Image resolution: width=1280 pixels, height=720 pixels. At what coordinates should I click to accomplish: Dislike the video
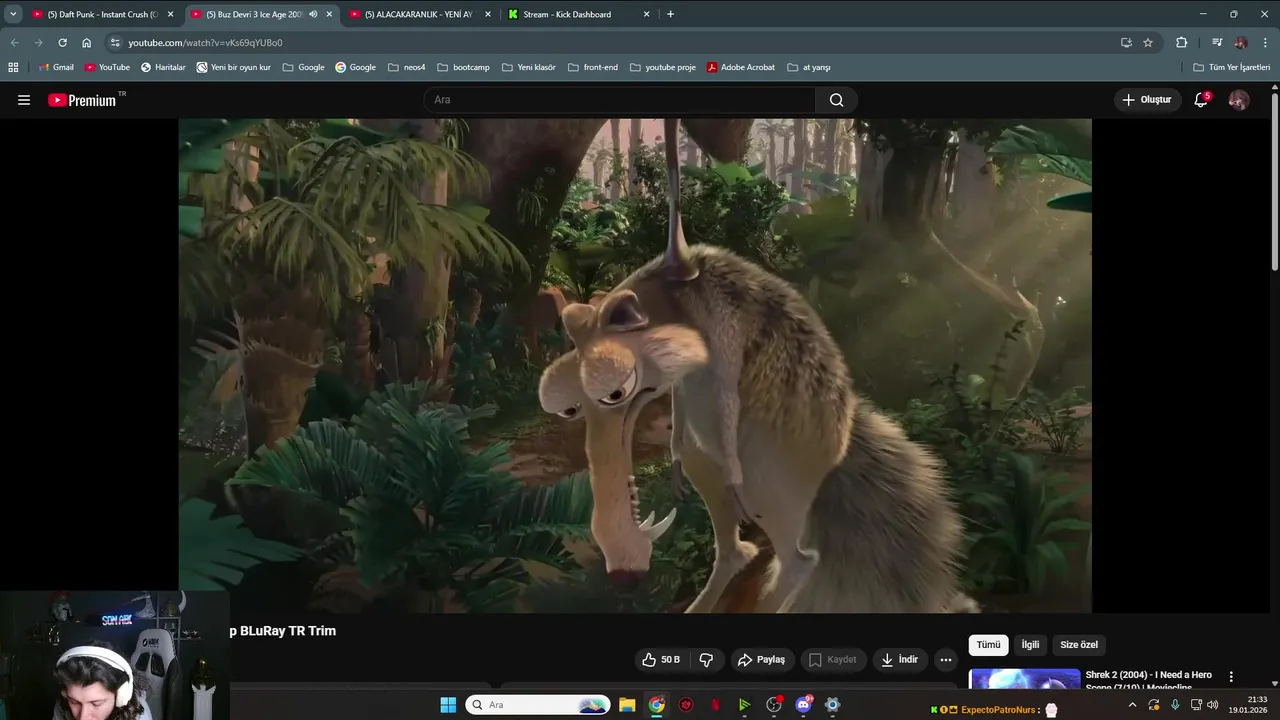pyautogui.click(x=706, y=660)
